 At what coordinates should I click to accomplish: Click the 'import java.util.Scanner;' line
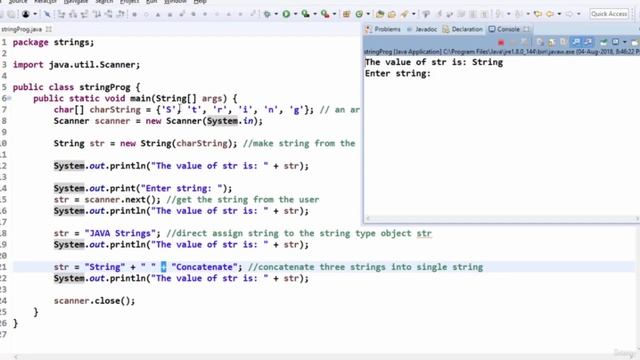76,65
